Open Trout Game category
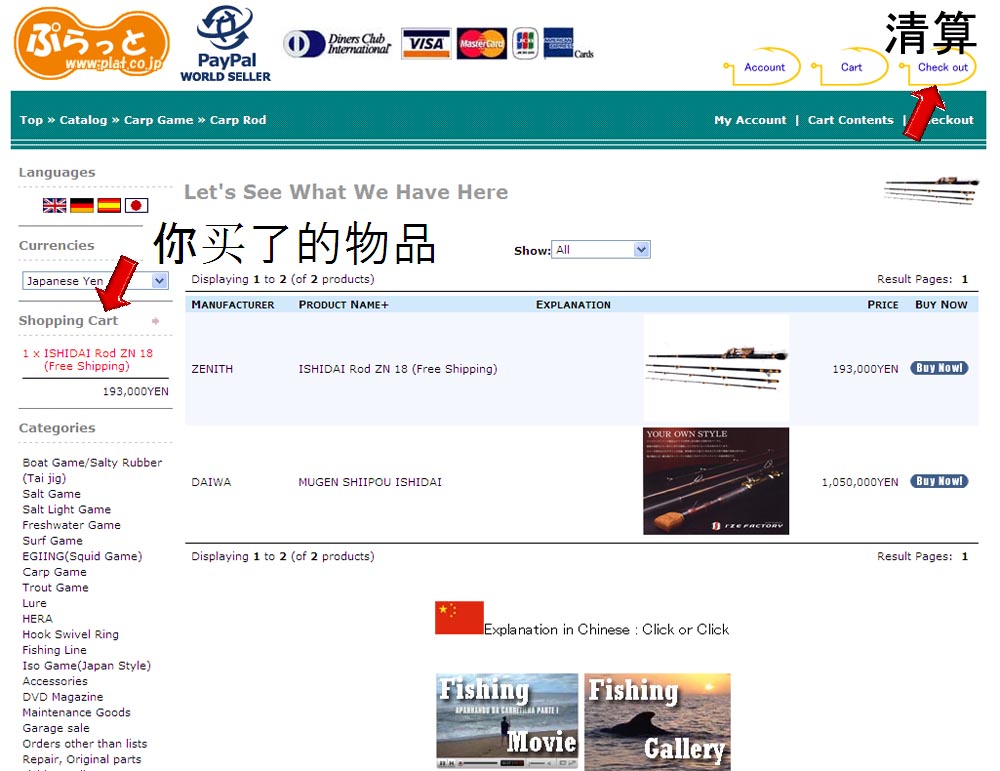The height and width of the screenshot is (771, 1000). [x=55, y=587]
